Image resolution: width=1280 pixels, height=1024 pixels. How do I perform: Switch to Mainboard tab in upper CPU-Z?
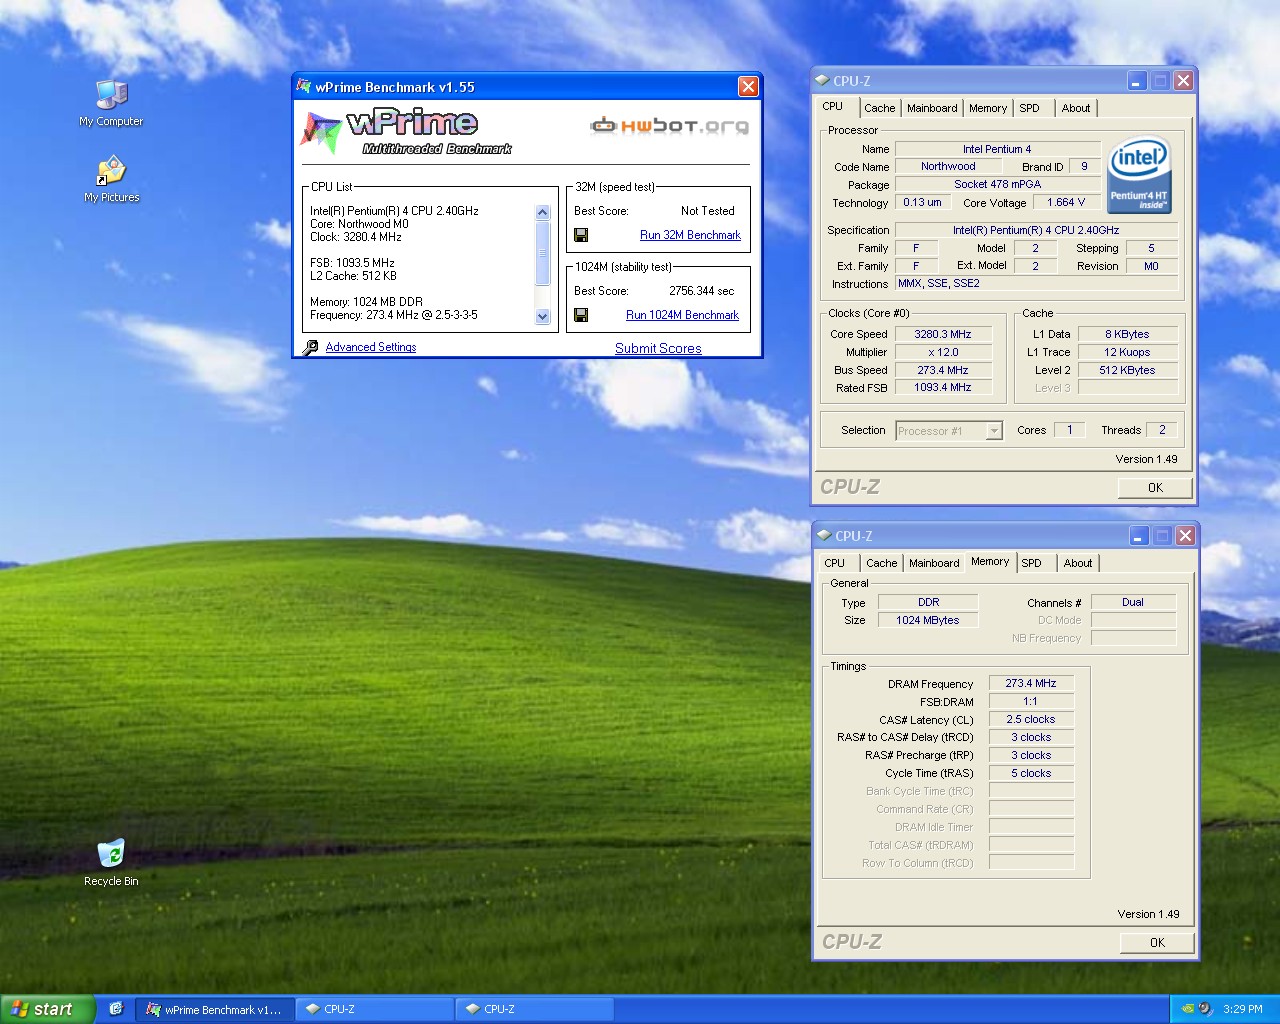click(932, 108)
